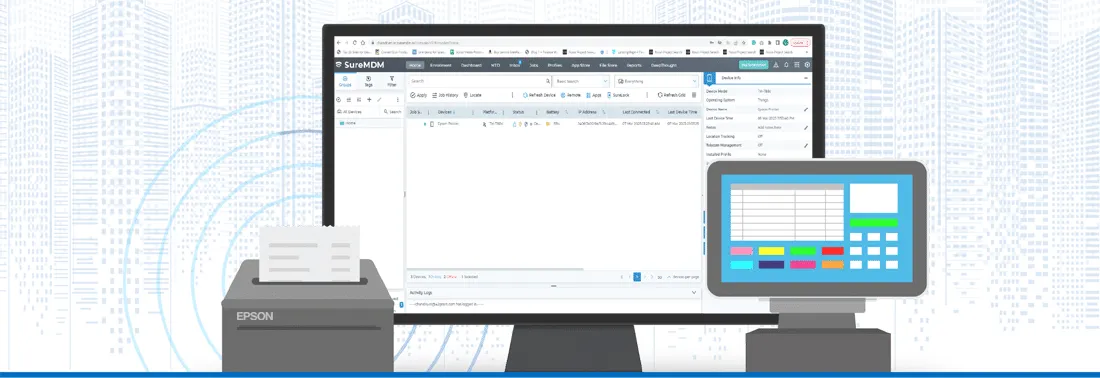1100x378 pixels.
Task: Open the Reports tab
Action: pos(634,65)
